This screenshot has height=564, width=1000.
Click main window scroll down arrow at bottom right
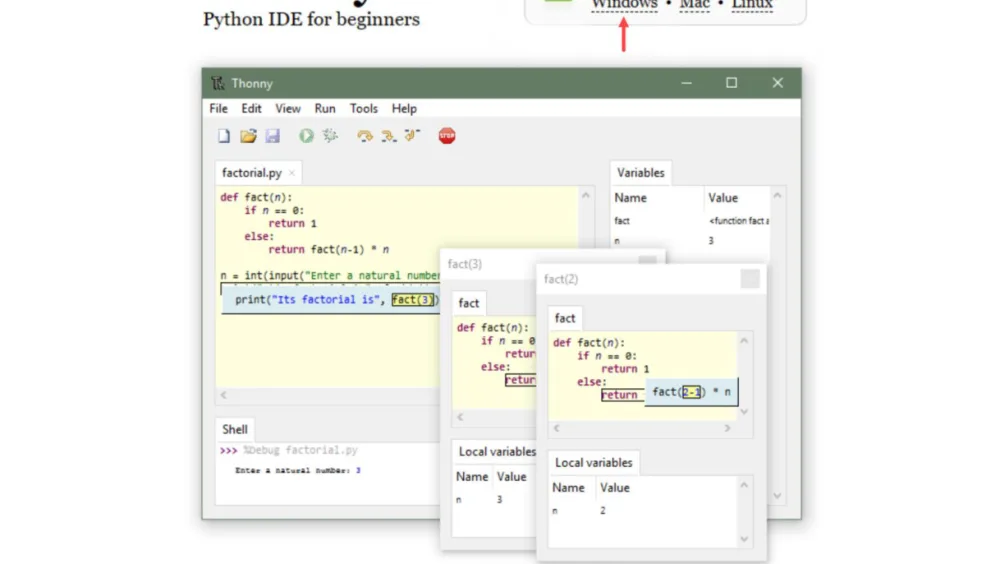click(777, 496)
